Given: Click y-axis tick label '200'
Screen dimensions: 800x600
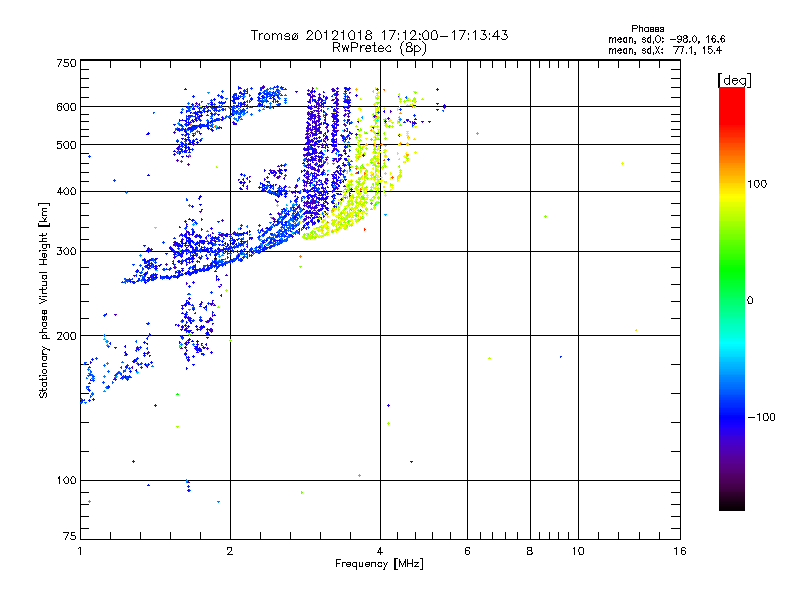Looking at the screenshot, I should point(66,336).
